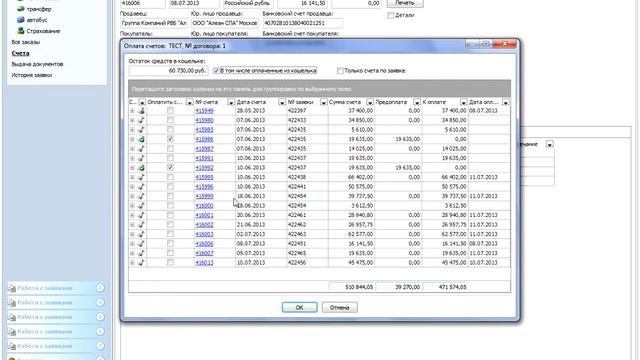Click the автобус icon in sidebar

(x=20, y=20)
